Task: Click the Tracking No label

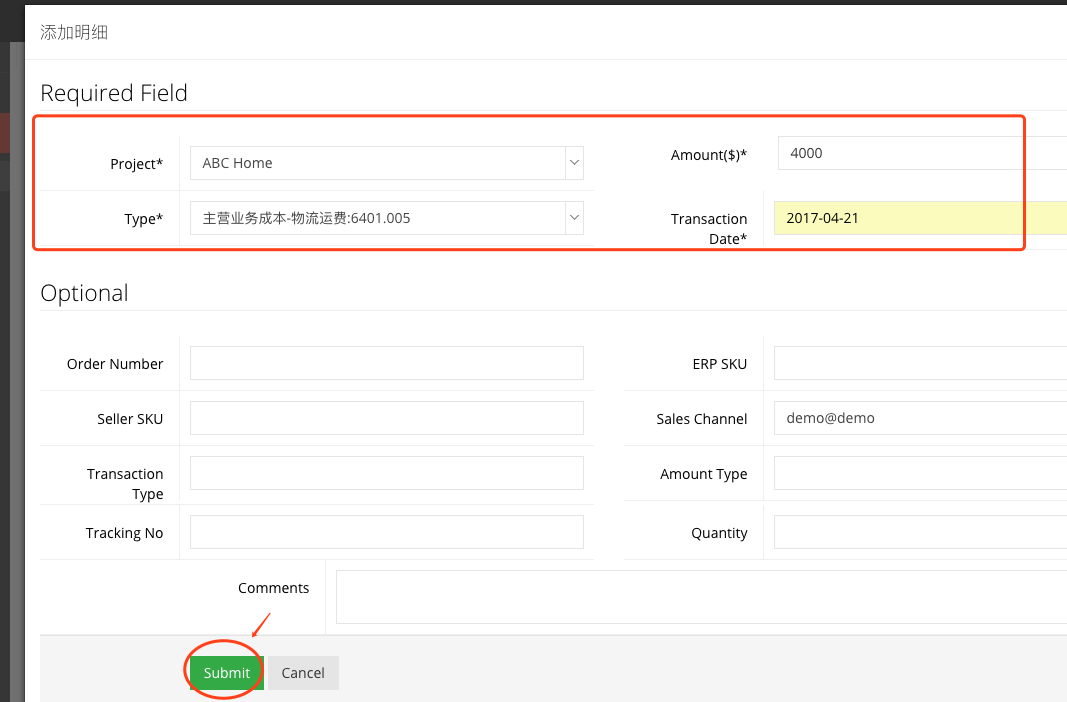Action: click(125, 533)
